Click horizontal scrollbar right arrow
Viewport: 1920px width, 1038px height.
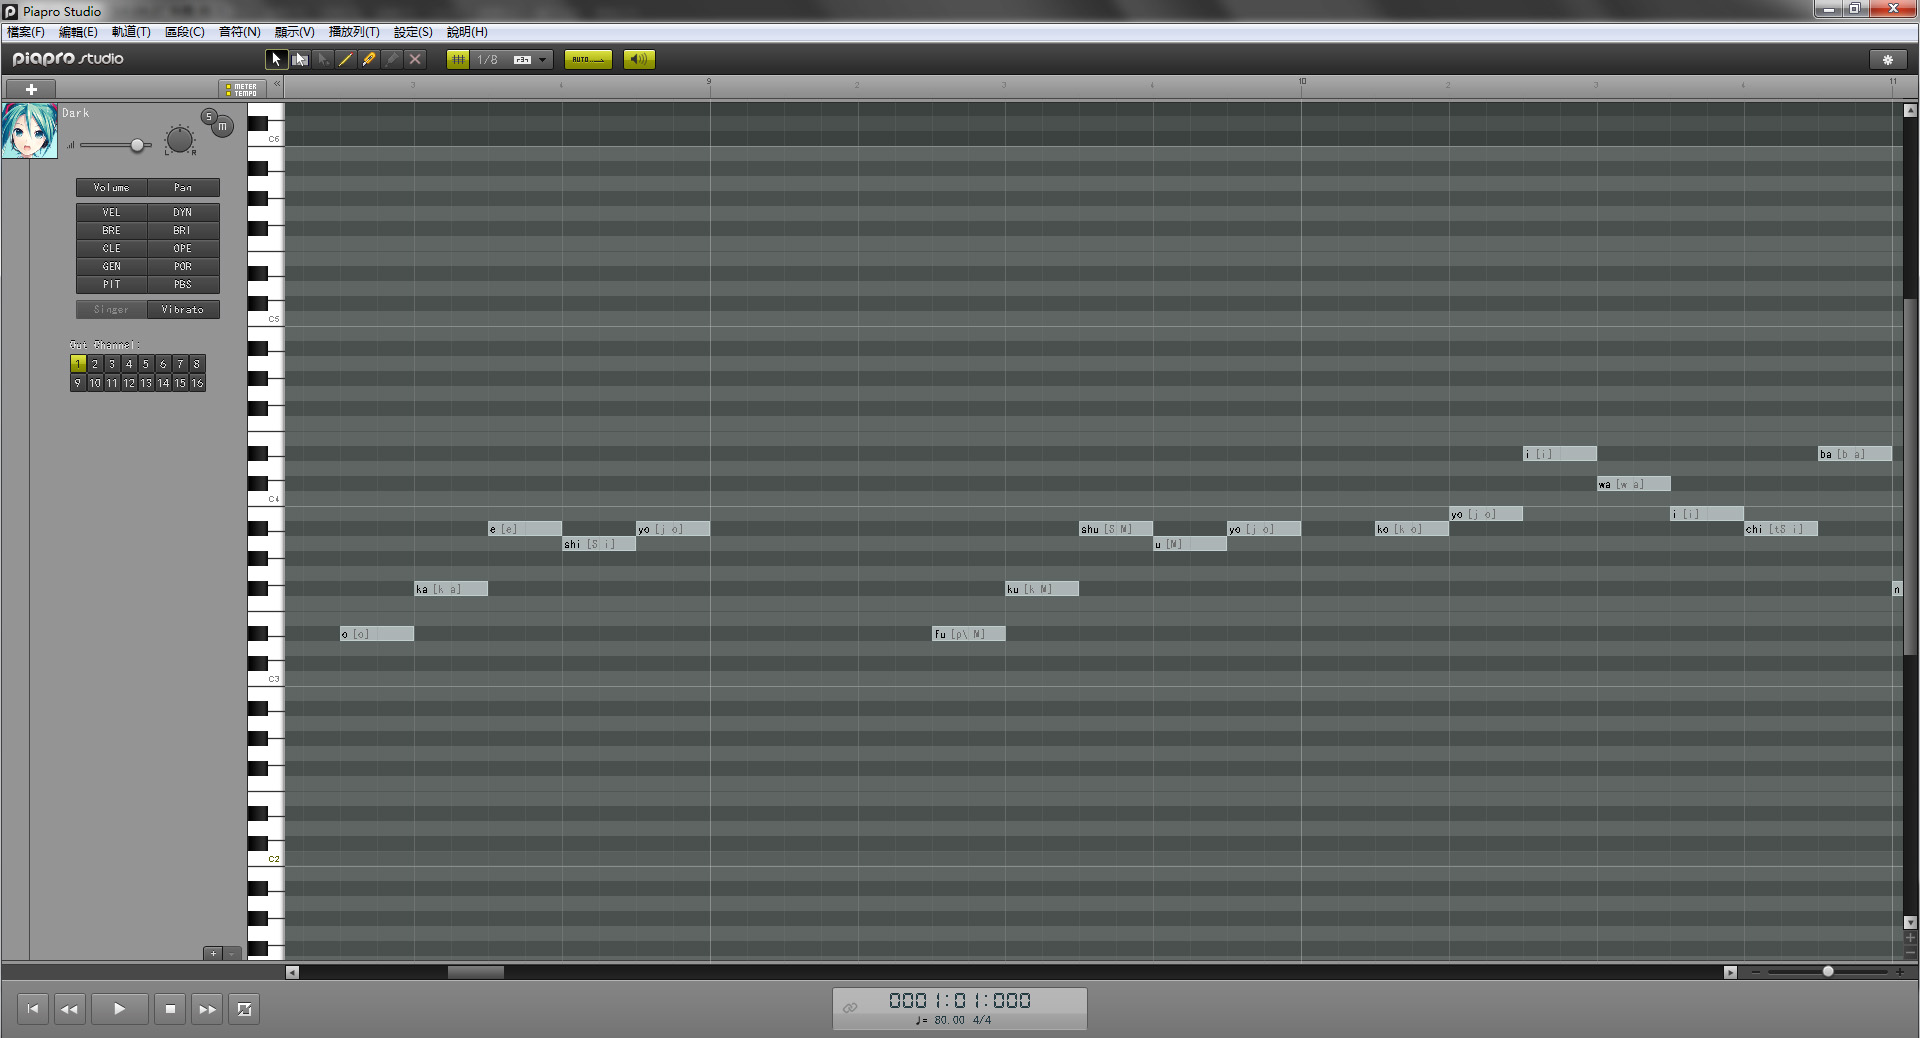point(1730,972)
